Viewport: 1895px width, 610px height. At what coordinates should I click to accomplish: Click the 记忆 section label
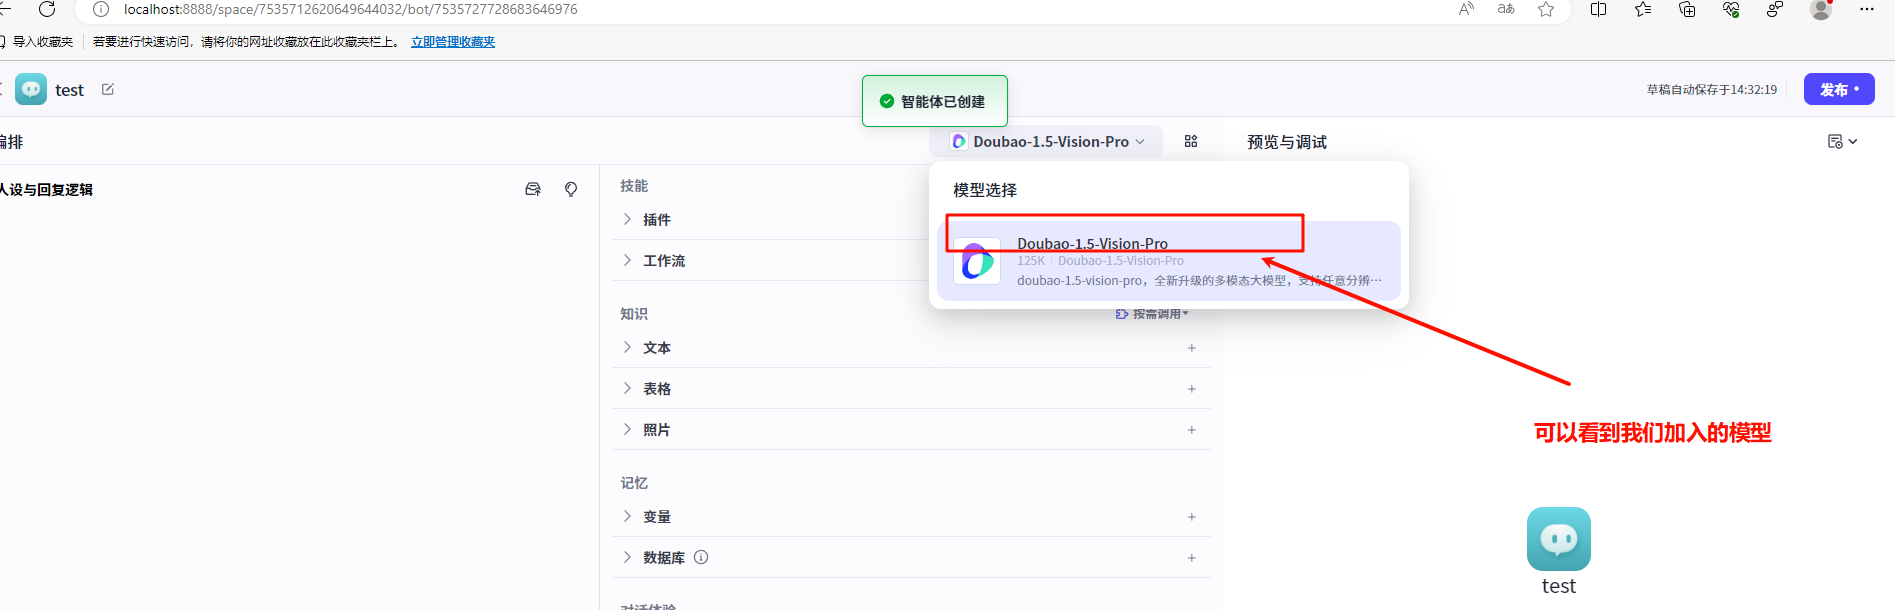pos(634,483)
